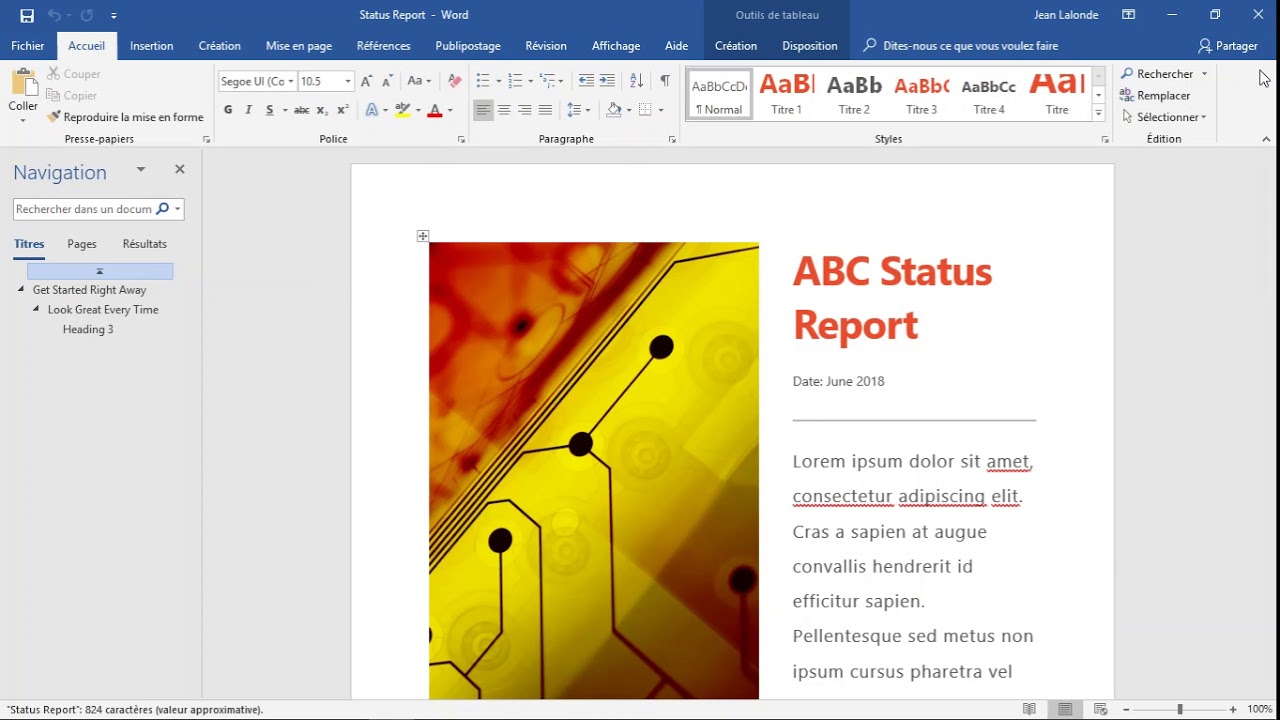Collapse the ribbon with the chevron

(1266, 139)
